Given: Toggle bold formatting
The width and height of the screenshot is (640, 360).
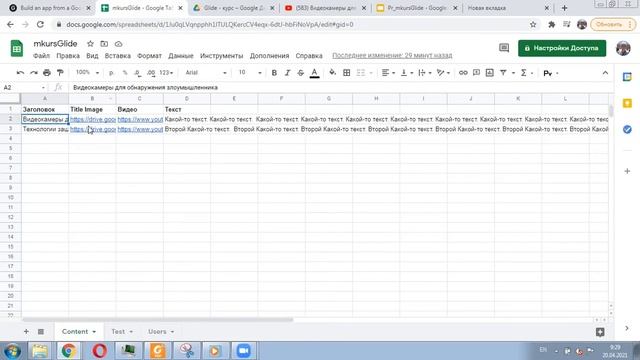Looking at the screenshot, I should (x=274, y=73).
